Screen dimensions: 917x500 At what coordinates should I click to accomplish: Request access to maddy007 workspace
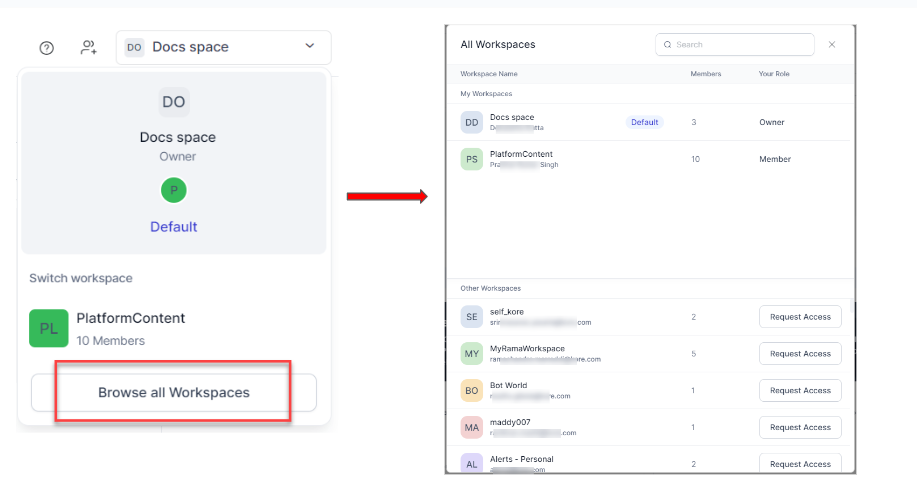(800, 428)
